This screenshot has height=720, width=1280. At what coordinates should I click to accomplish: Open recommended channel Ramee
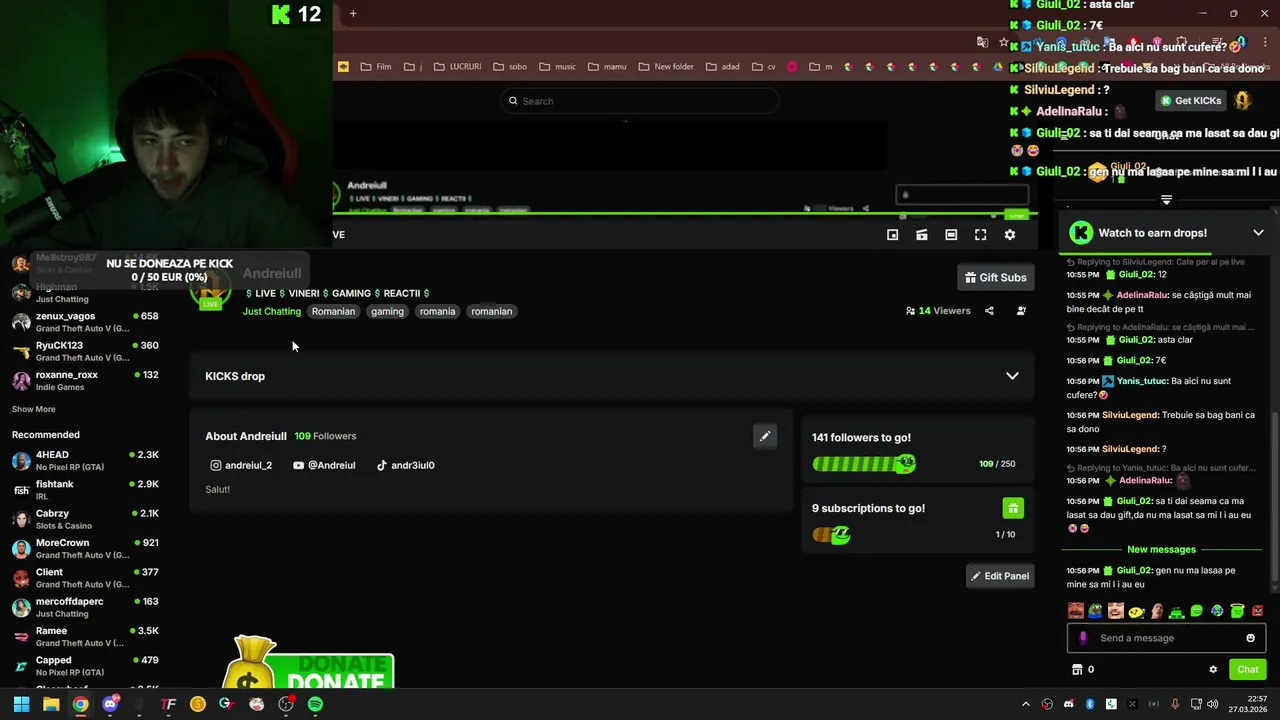[x=85, y=637]
